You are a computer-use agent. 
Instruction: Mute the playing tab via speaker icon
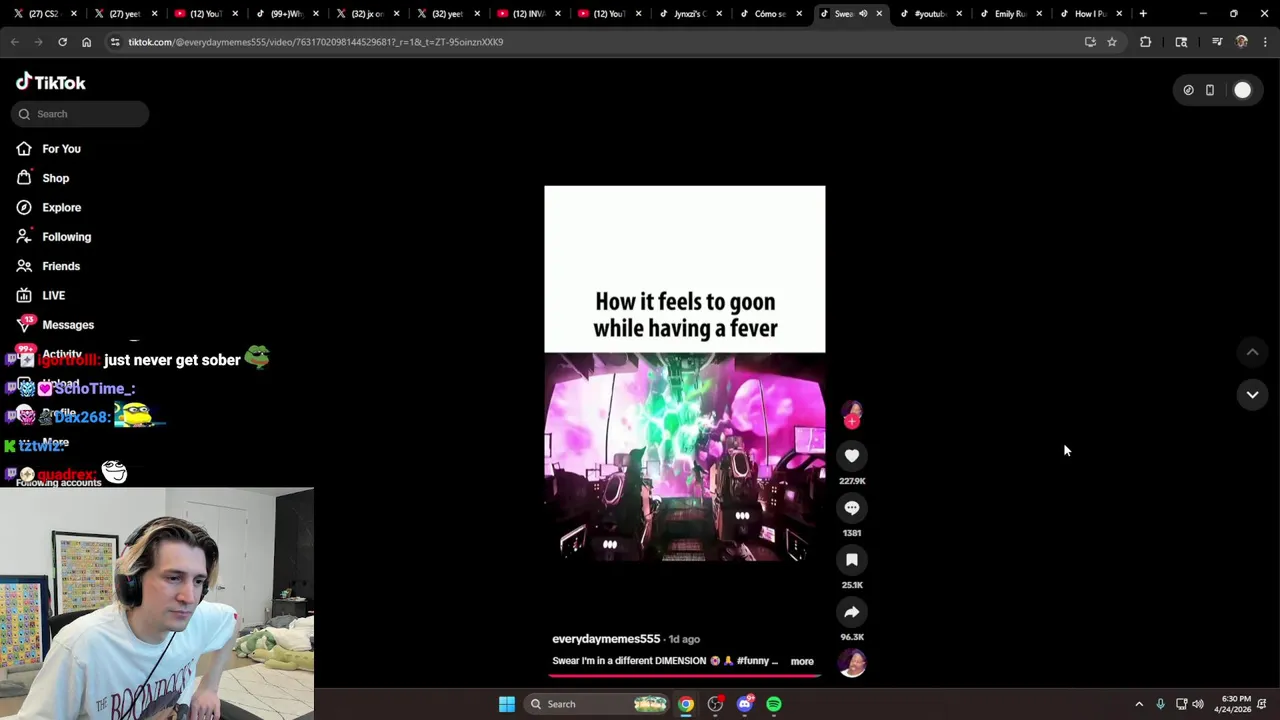pos(863,14)
